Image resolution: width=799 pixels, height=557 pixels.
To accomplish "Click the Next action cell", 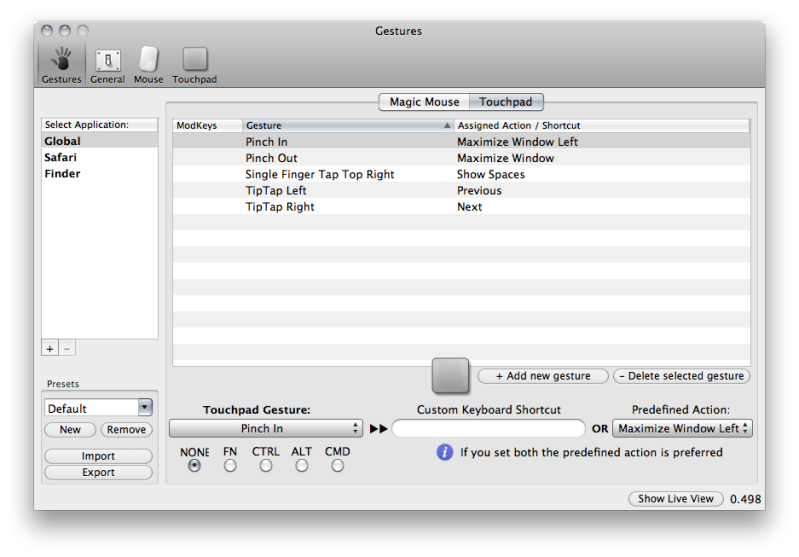I will coord(469,207).
